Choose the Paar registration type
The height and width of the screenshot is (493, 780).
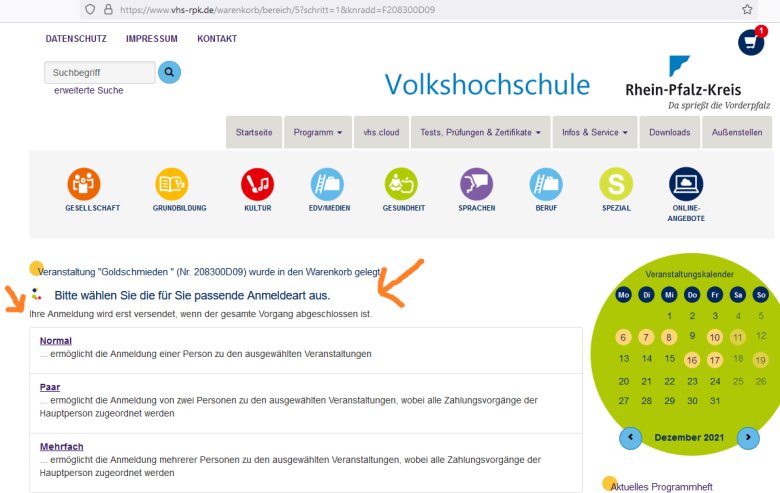[x=50, y=387]
